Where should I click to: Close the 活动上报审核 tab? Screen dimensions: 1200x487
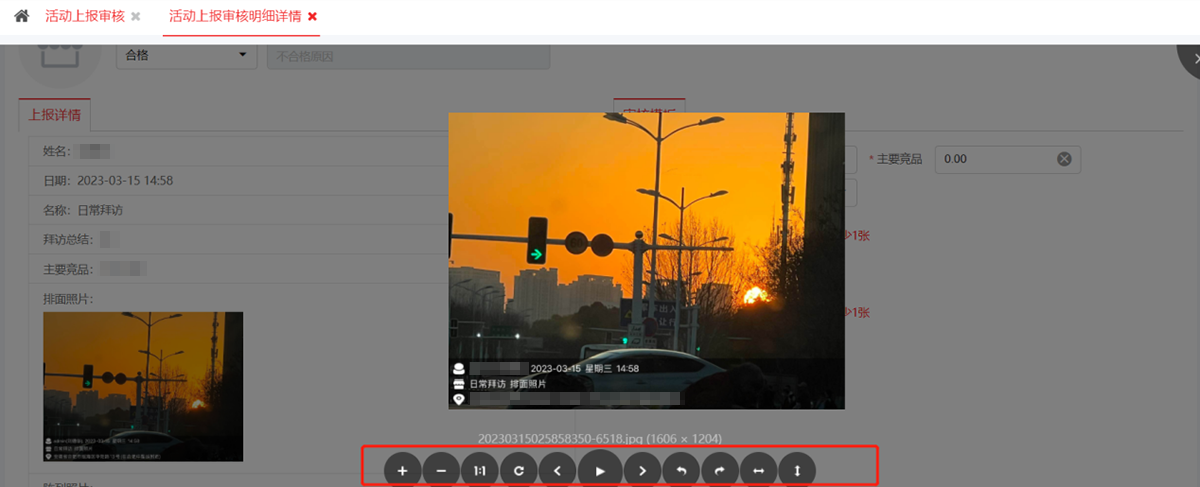(136, 17)
